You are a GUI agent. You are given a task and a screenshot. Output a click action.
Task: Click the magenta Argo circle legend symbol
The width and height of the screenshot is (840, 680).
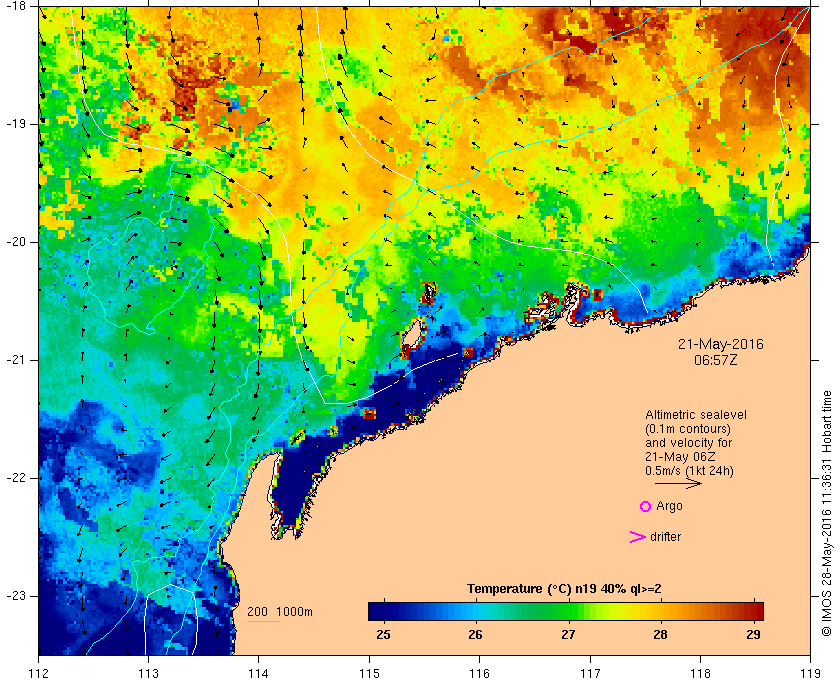pyautogui.click(x=646, y=506)
